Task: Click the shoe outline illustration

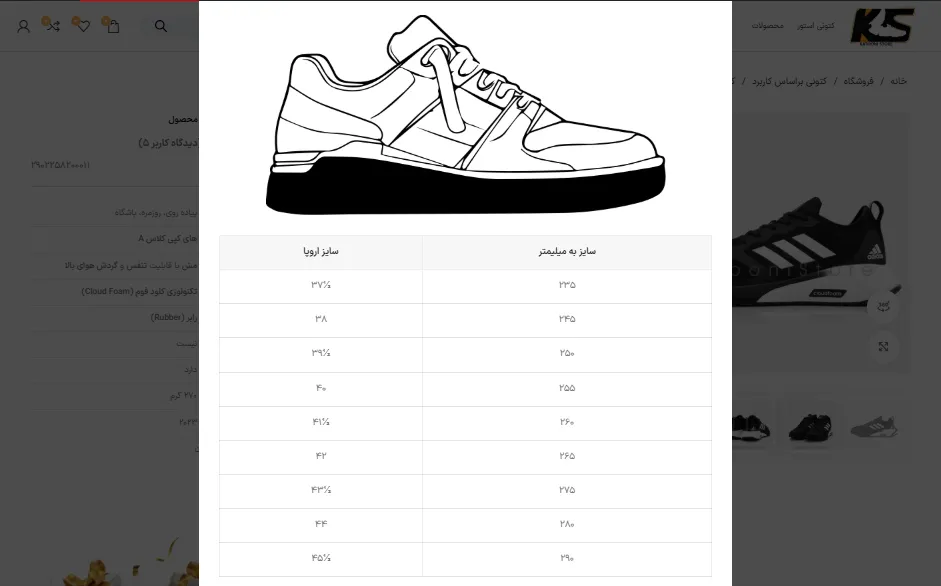Action: pos(465,115)
